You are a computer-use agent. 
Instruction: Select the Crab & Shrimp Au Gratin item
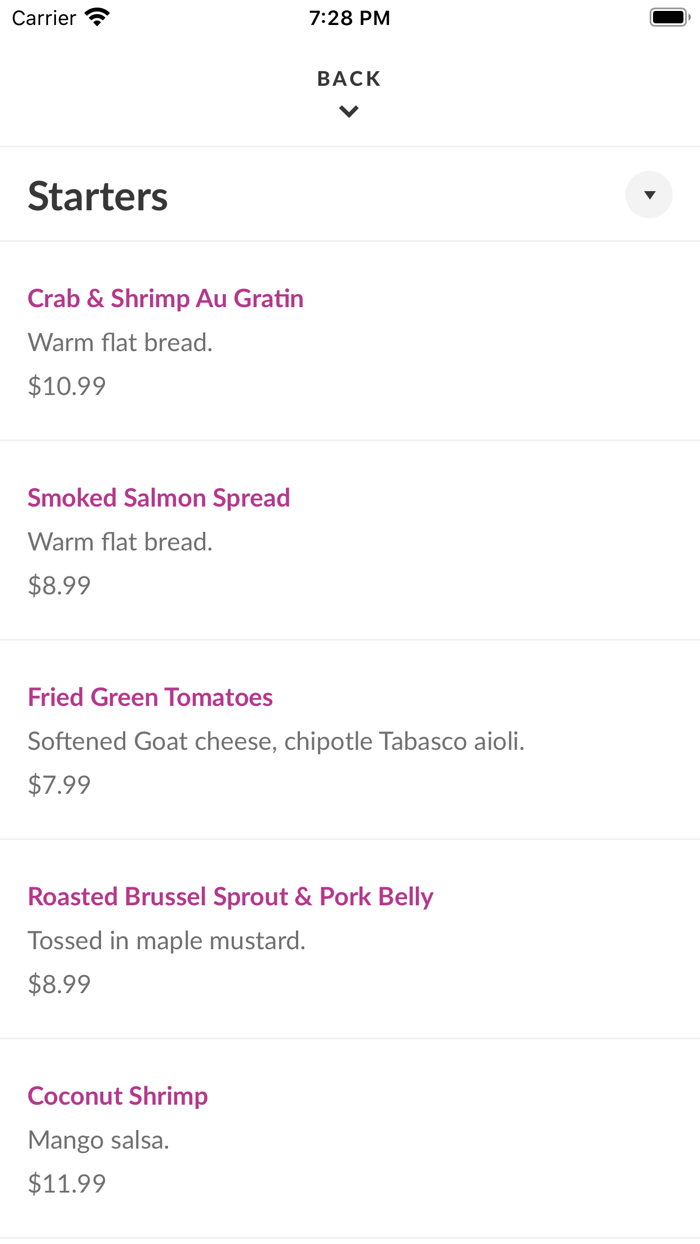click(x=165, y=298)
